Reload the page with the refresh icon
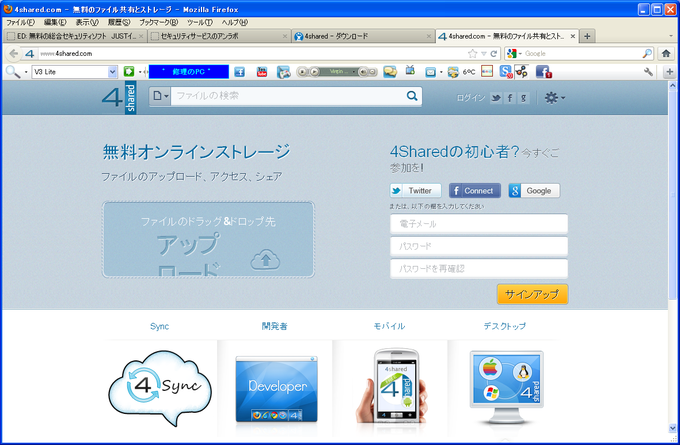The height and width of the screenshot is (445, 680). click(494, 53)
